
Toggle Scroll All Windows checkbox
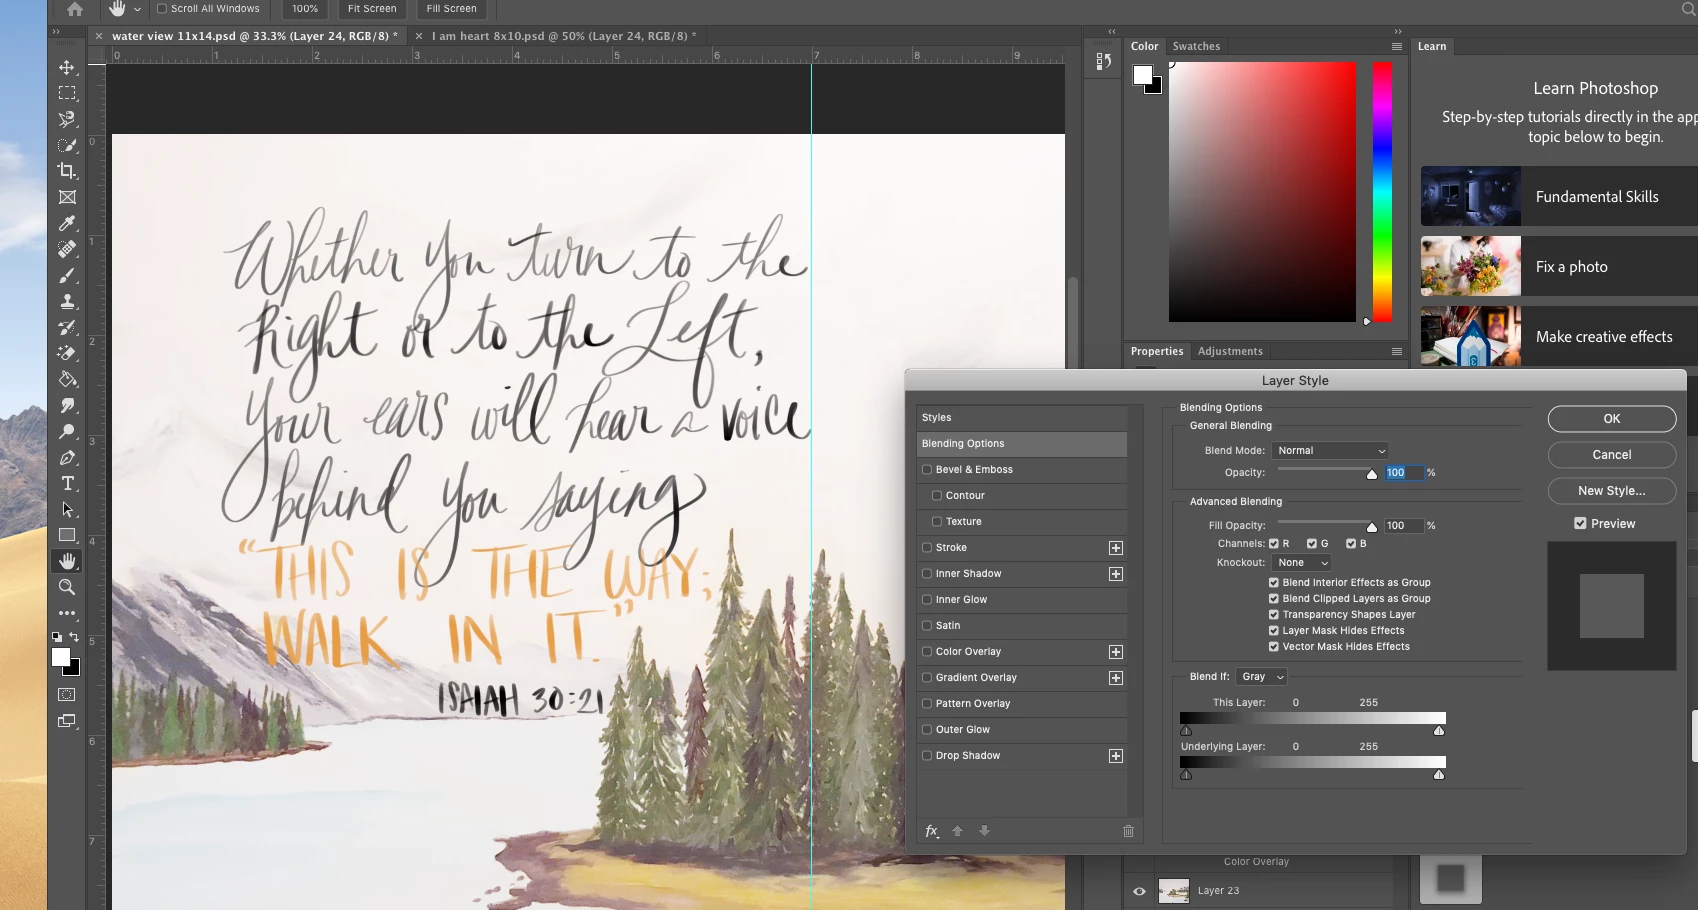point(162,9)
